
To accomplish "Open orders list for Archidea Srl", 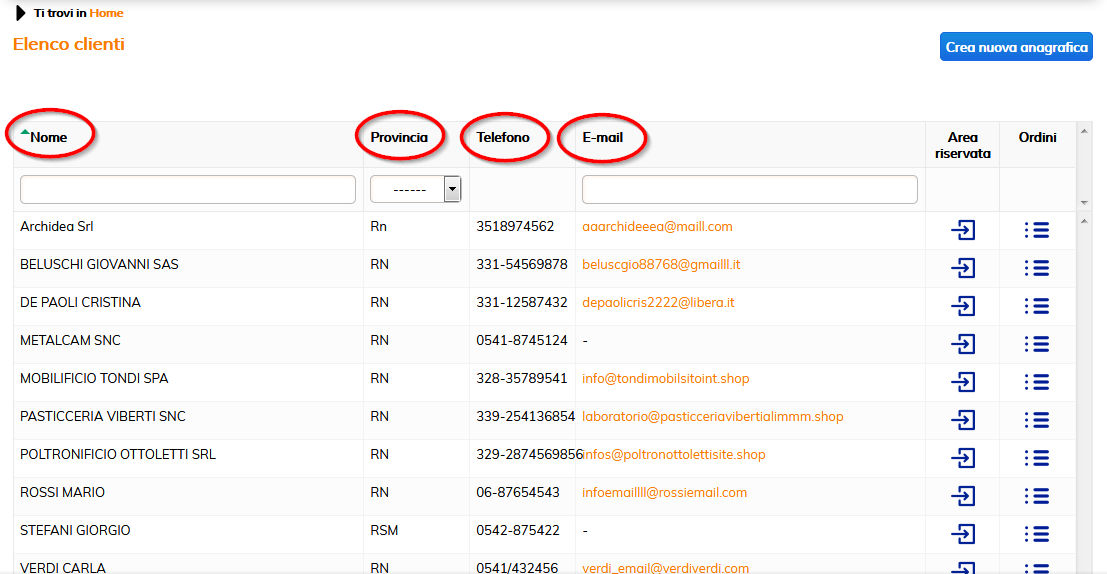I will (1037, 230).
